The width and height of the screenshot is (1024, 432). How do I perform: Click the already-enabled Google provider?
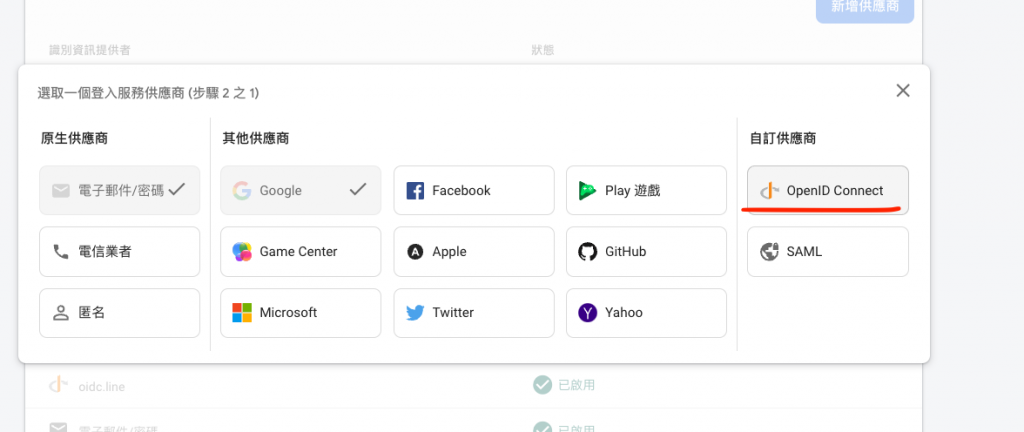(300, 190)
